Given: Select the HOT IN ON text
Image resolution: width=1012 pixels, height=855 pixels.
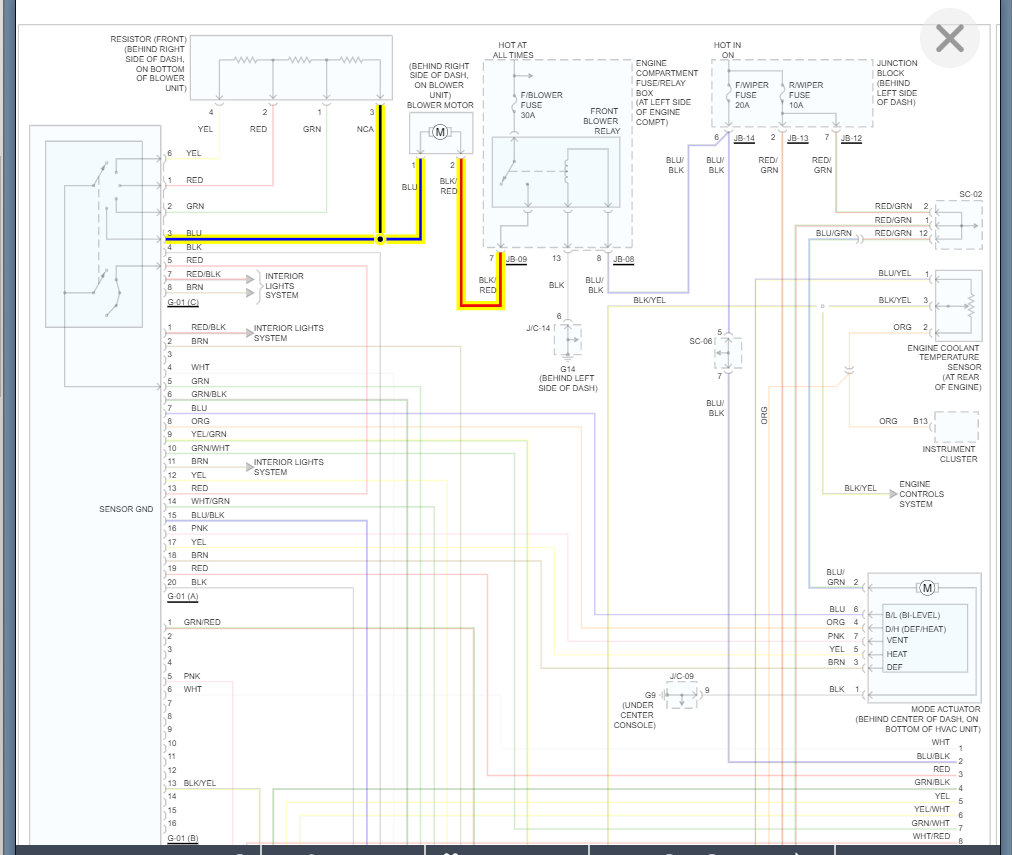Looking at the screenshot, I should (727, 50).
